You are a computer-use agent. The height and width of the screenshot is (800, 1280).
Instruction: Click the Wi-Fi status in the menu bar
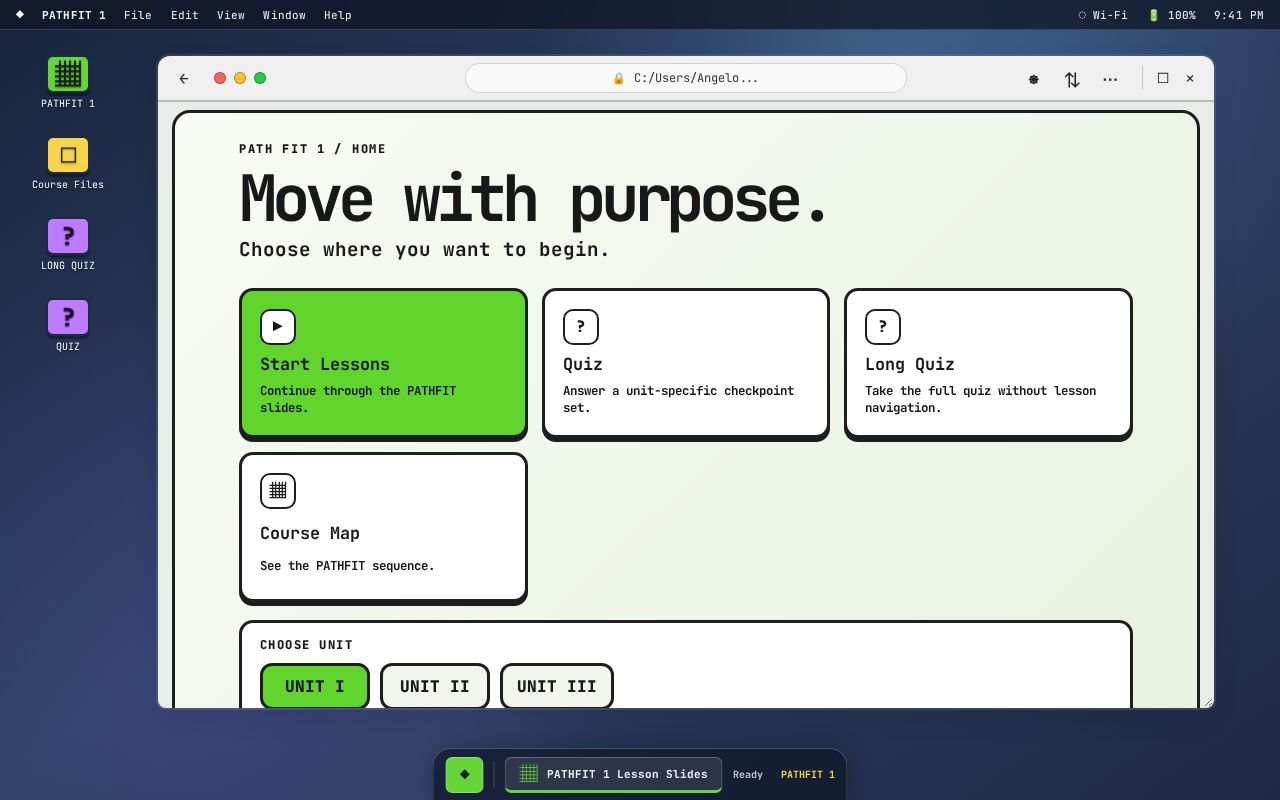coord(1102,15)
